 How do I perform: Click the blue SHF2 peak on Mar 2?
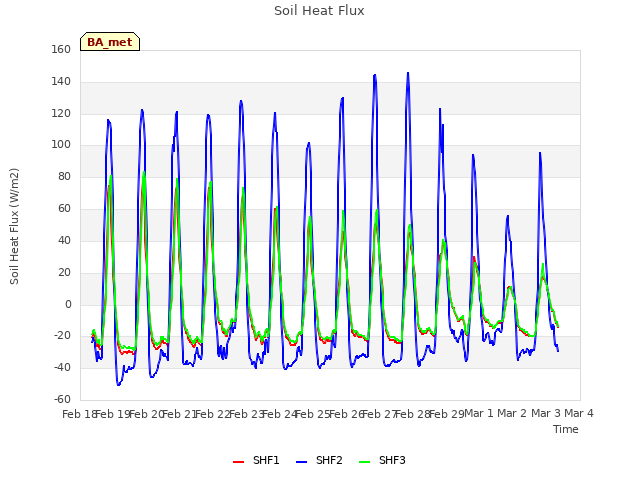click(x=508, y=216)
